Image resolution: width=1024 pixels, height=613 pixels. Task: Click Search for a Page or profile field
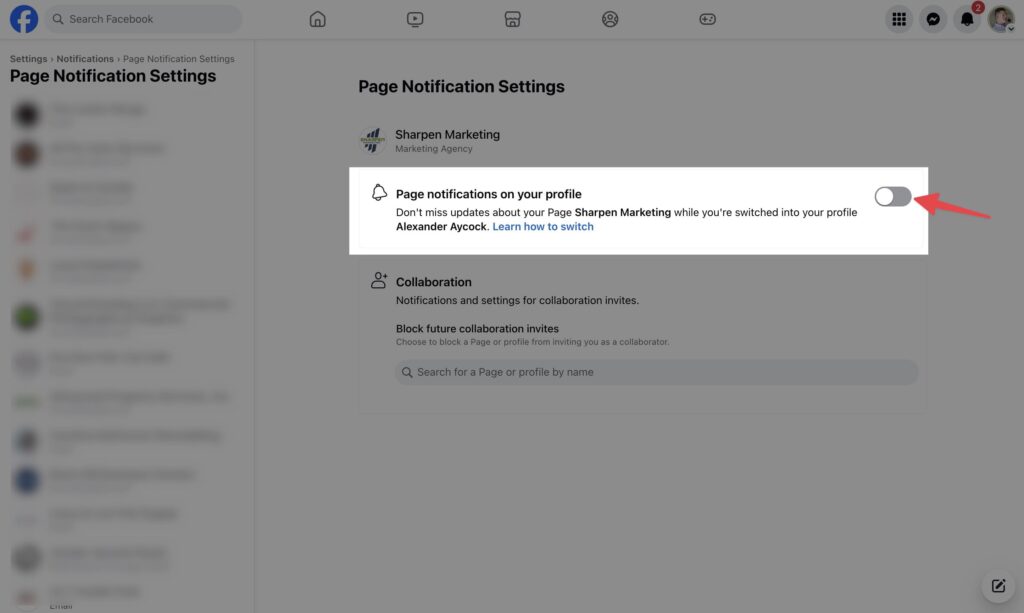(x=656, y=372)
